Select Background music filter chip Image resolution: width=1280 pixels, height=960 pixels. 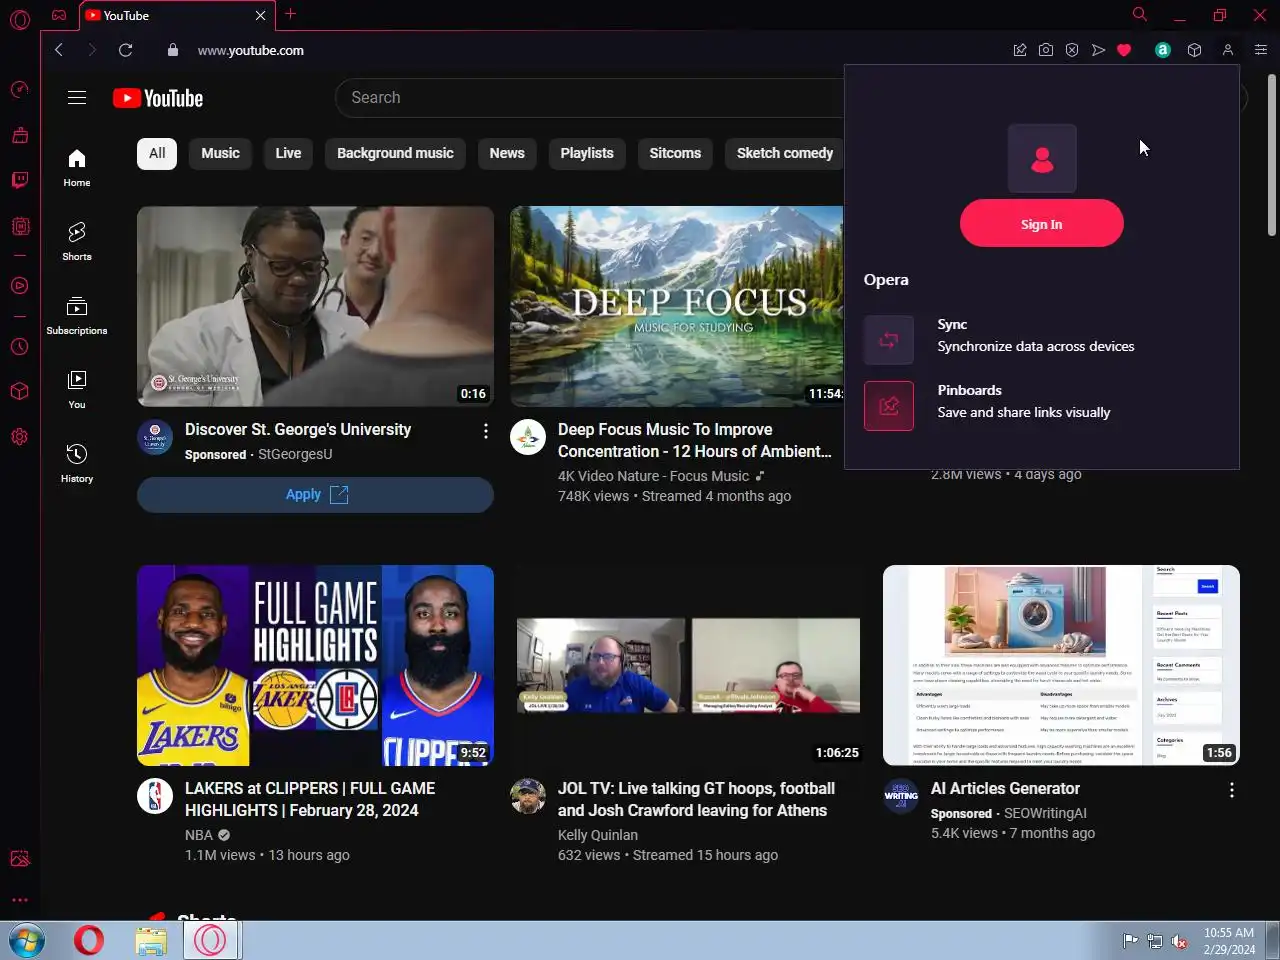(395, 153)
